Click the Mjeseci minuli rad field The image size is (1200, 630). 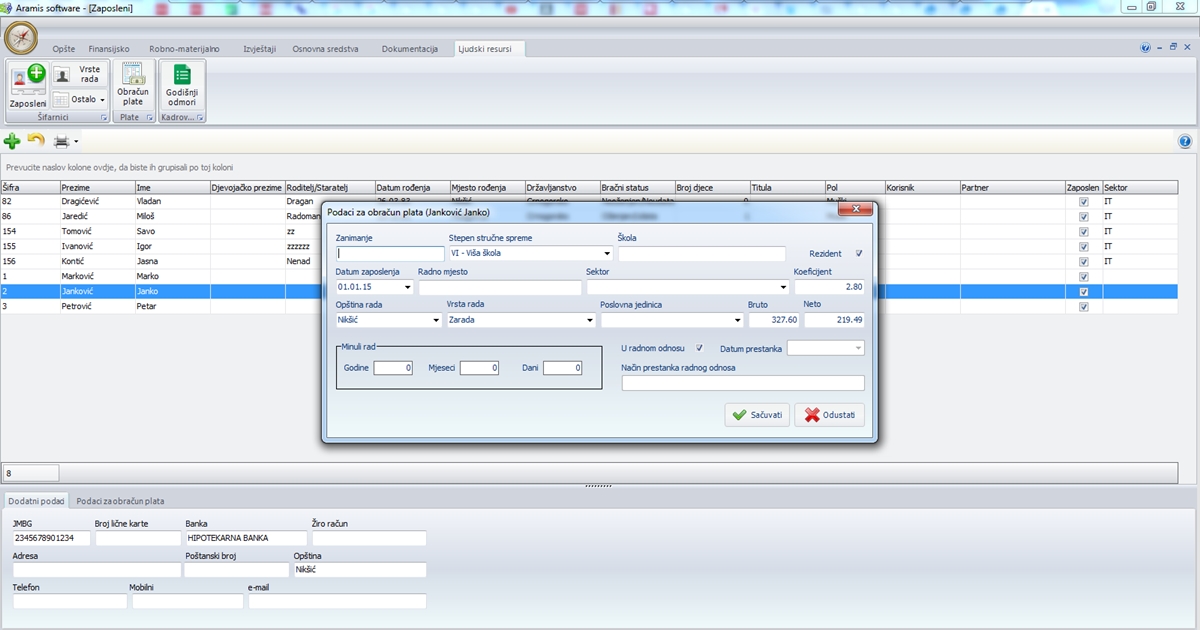point(479,368)
